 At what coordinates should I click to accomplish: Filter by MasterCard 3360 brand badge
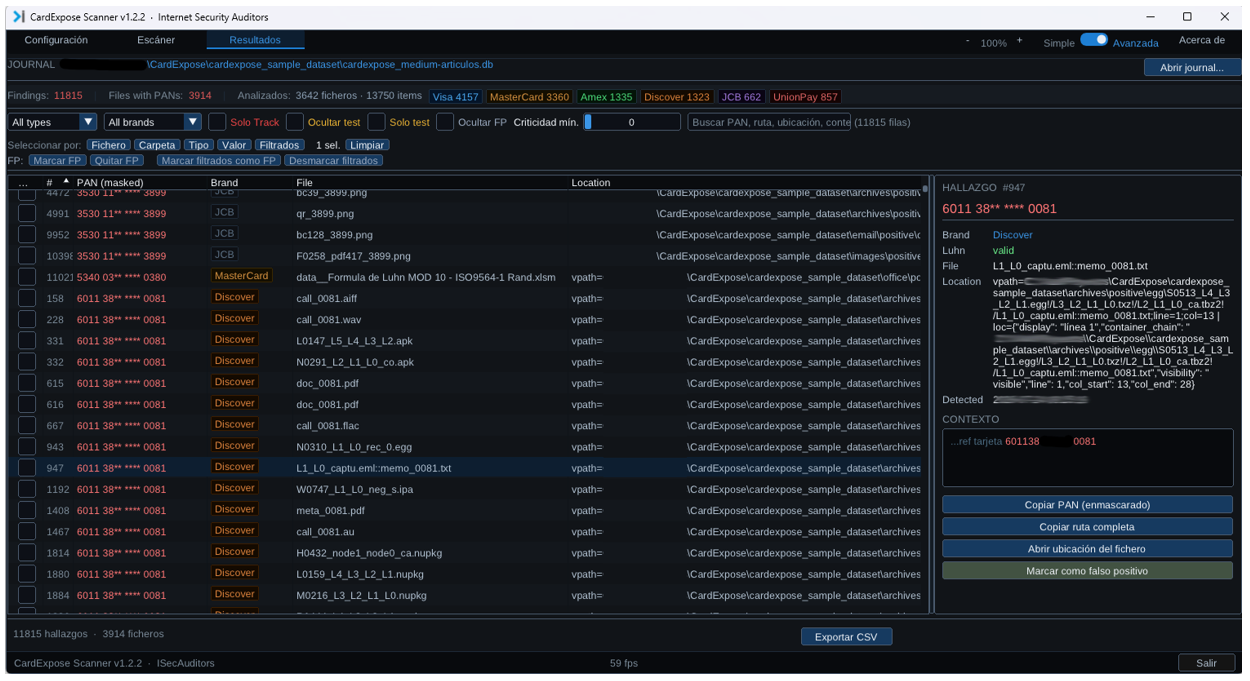(x=529, y=97)
